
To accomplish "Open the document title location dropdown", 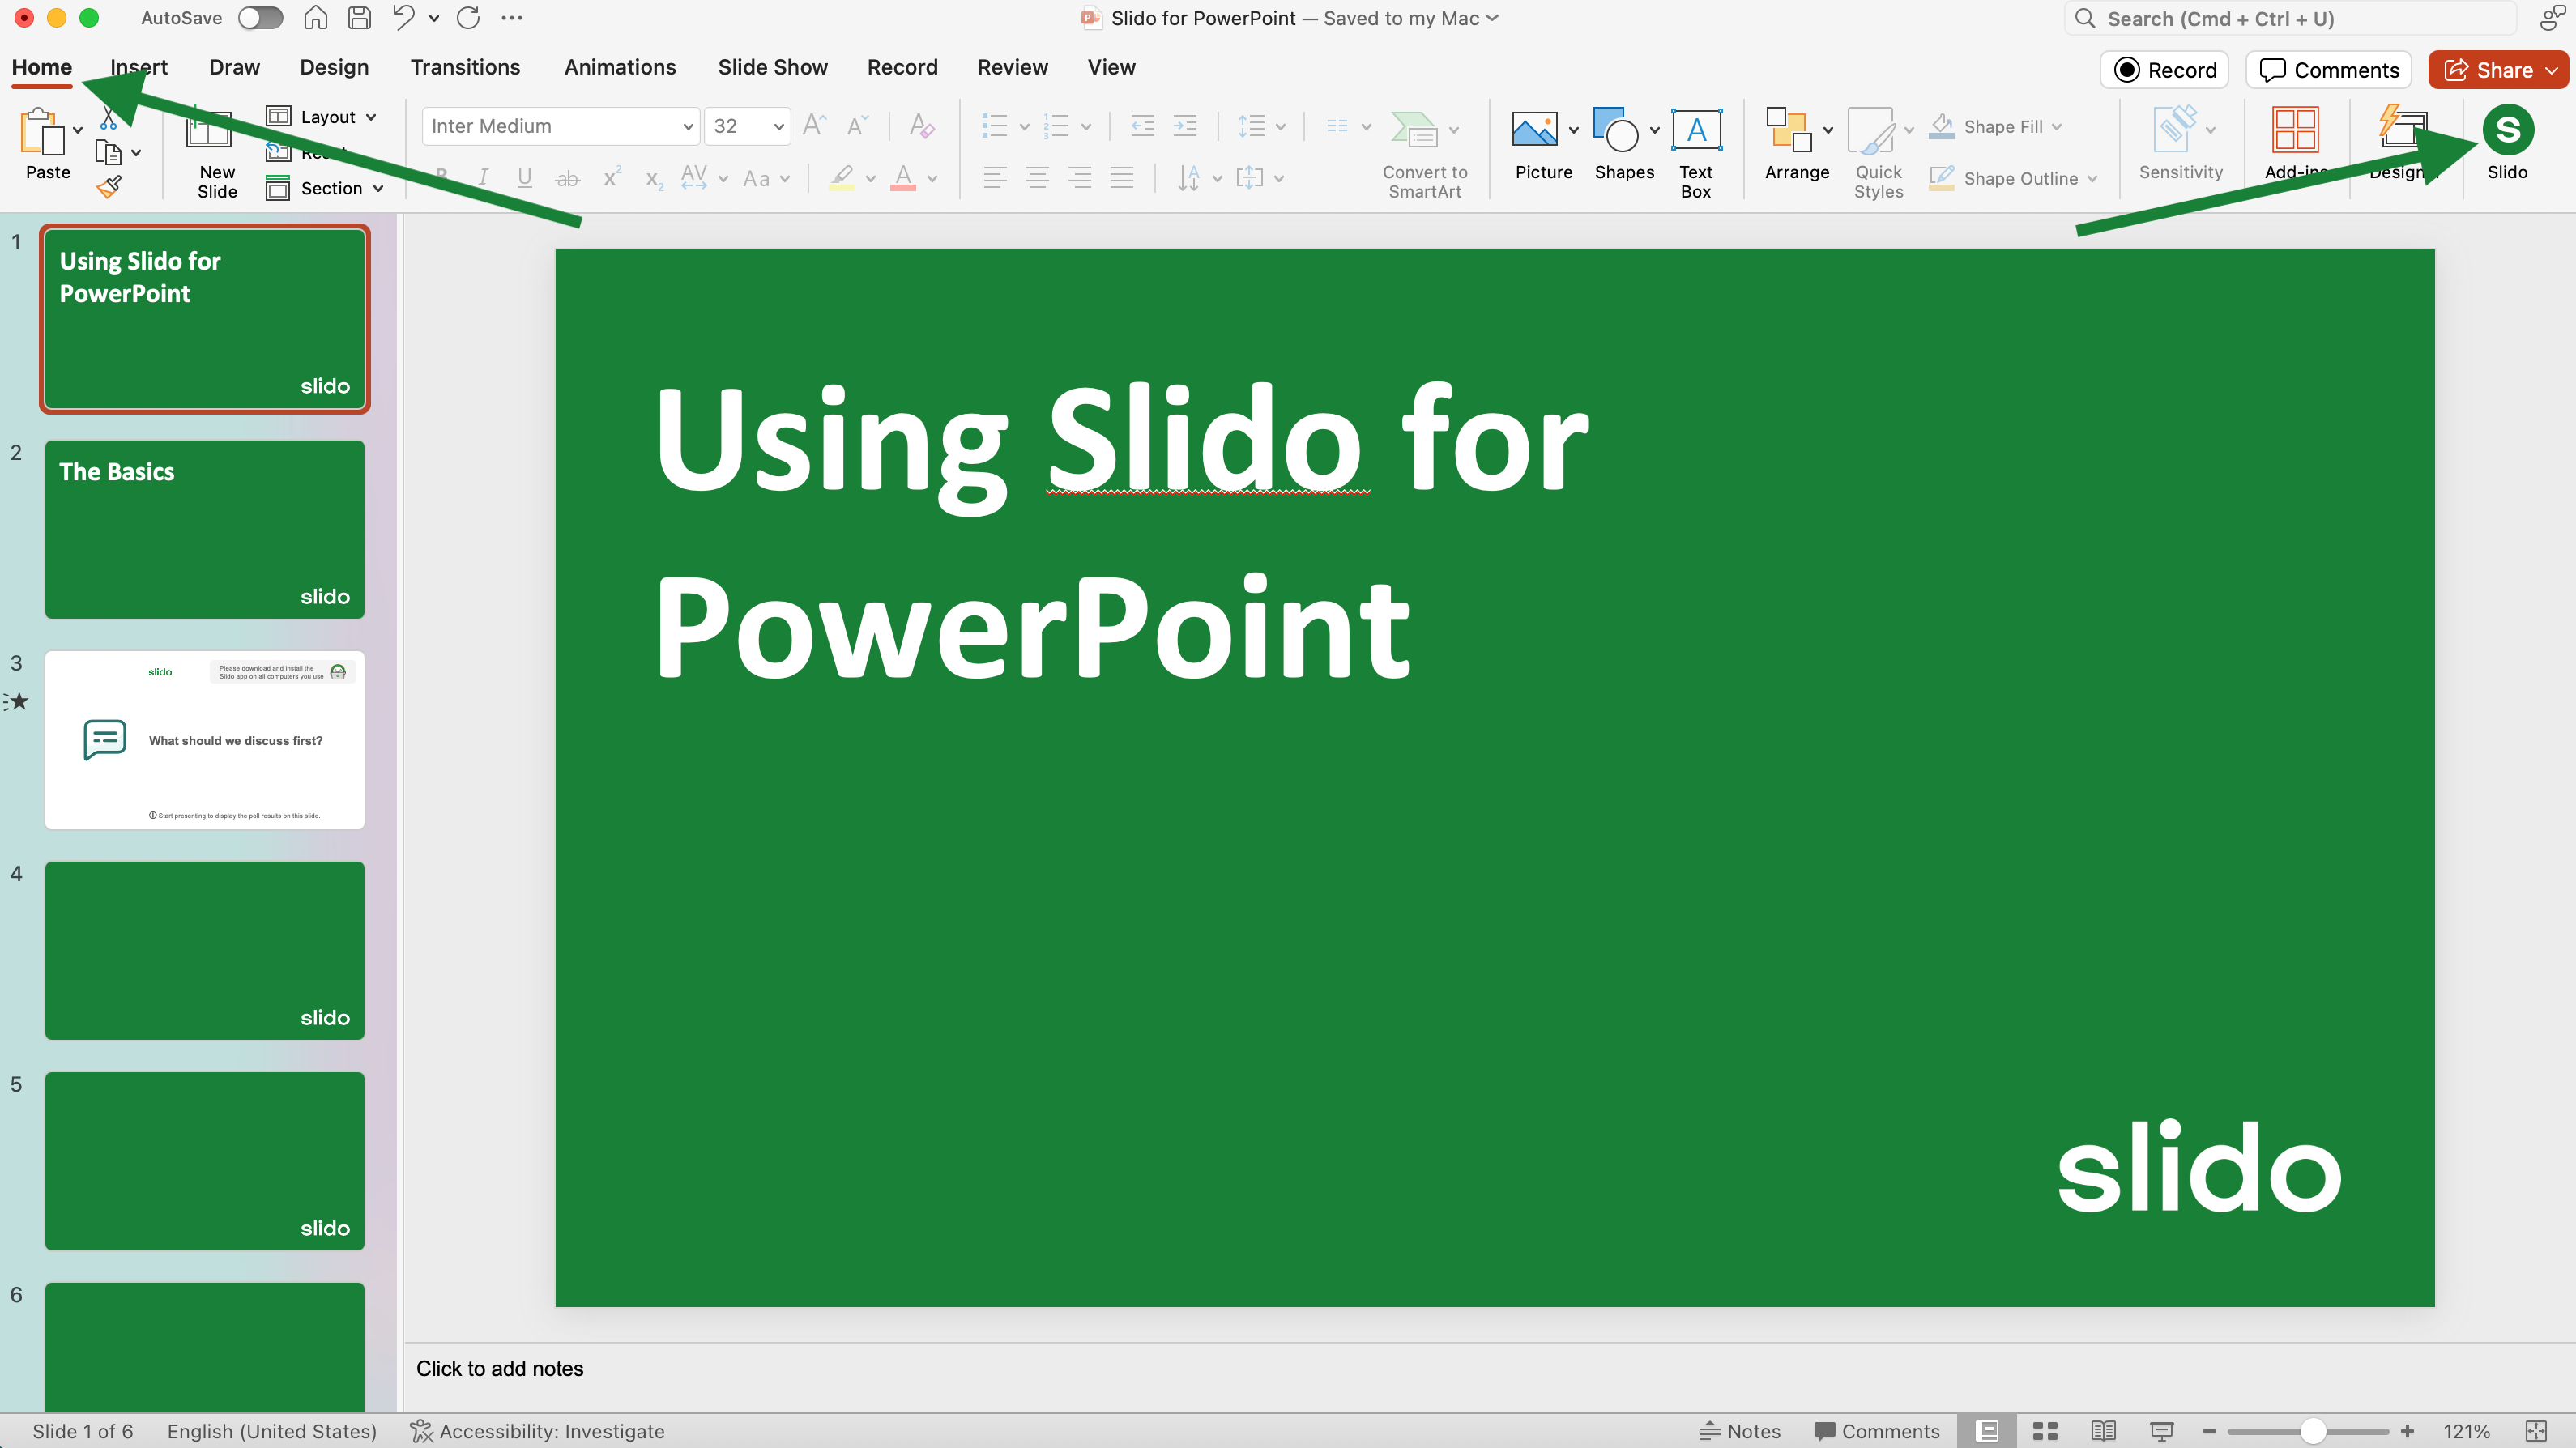I will click(x=1492, y=18).
